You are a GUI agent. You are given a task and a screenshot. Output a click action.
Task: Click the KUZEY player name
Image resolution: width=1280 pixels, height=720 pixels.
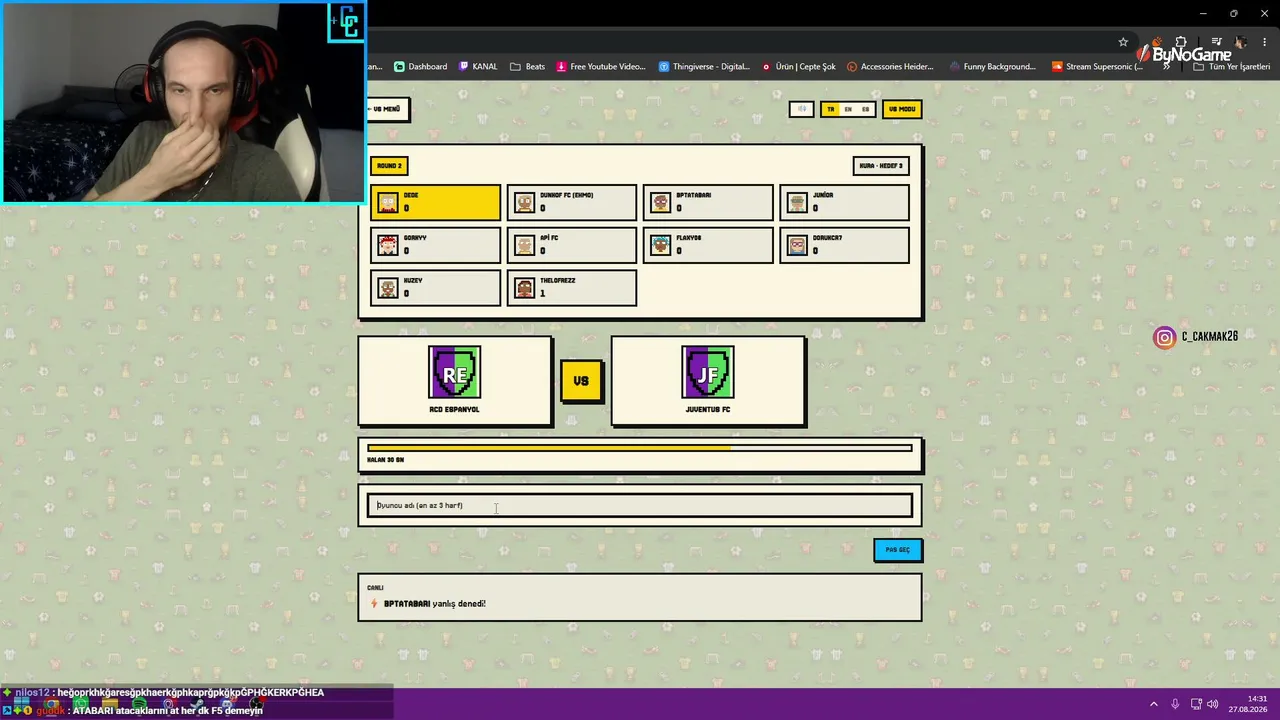(x=413, y=281)
